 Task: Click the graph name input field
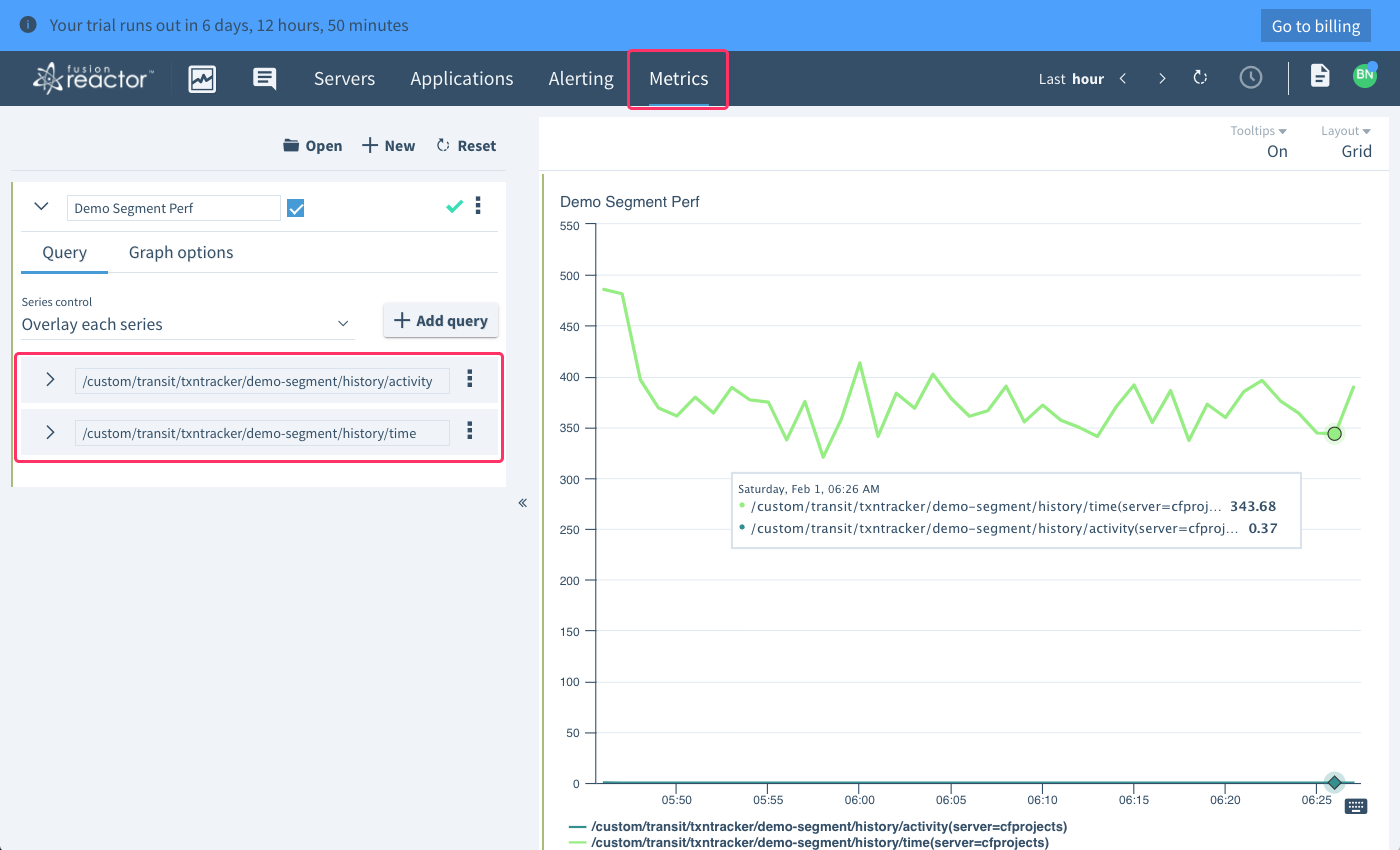[x=174, y=208]
